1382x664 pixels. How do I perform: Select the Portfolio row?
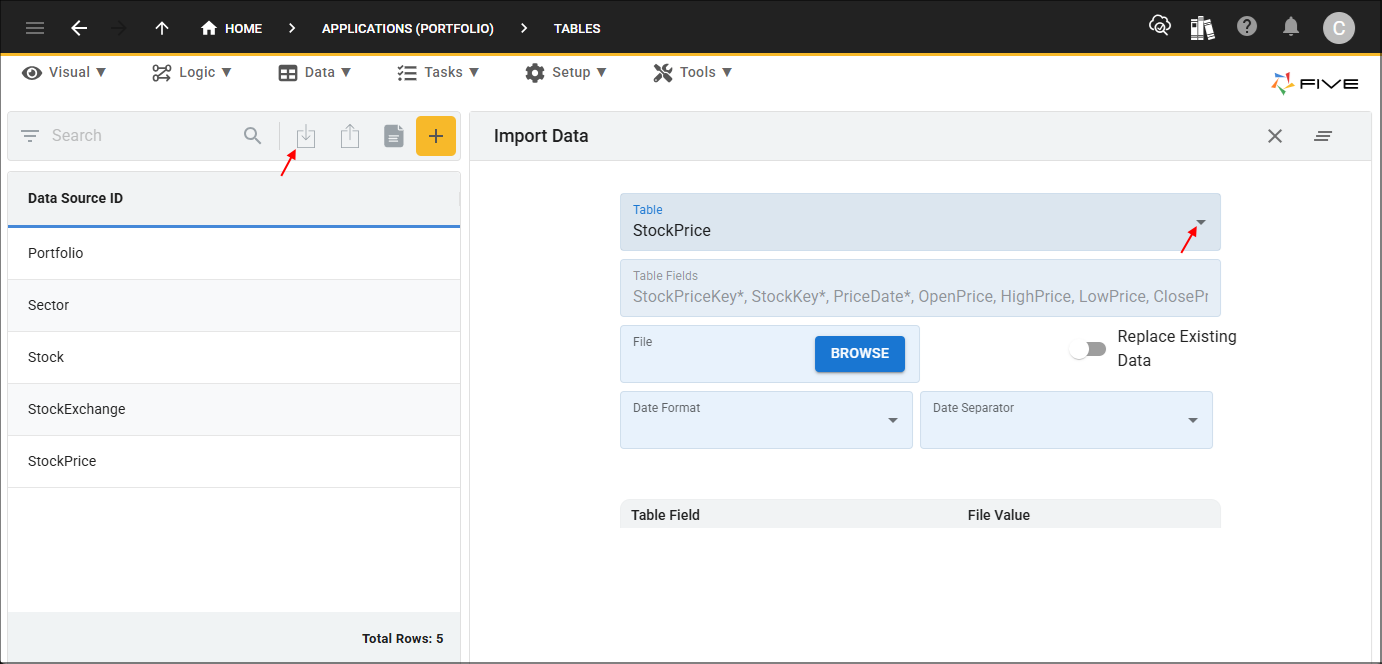(234, 253)
